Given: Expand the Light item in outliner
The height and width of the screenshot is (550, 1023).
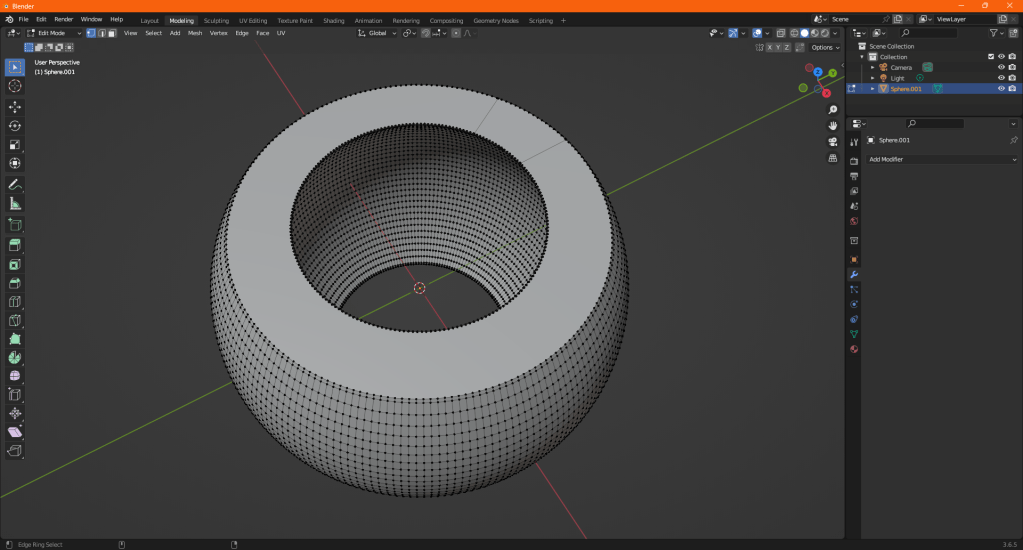Looking at the screenshot, I should 873,78.
